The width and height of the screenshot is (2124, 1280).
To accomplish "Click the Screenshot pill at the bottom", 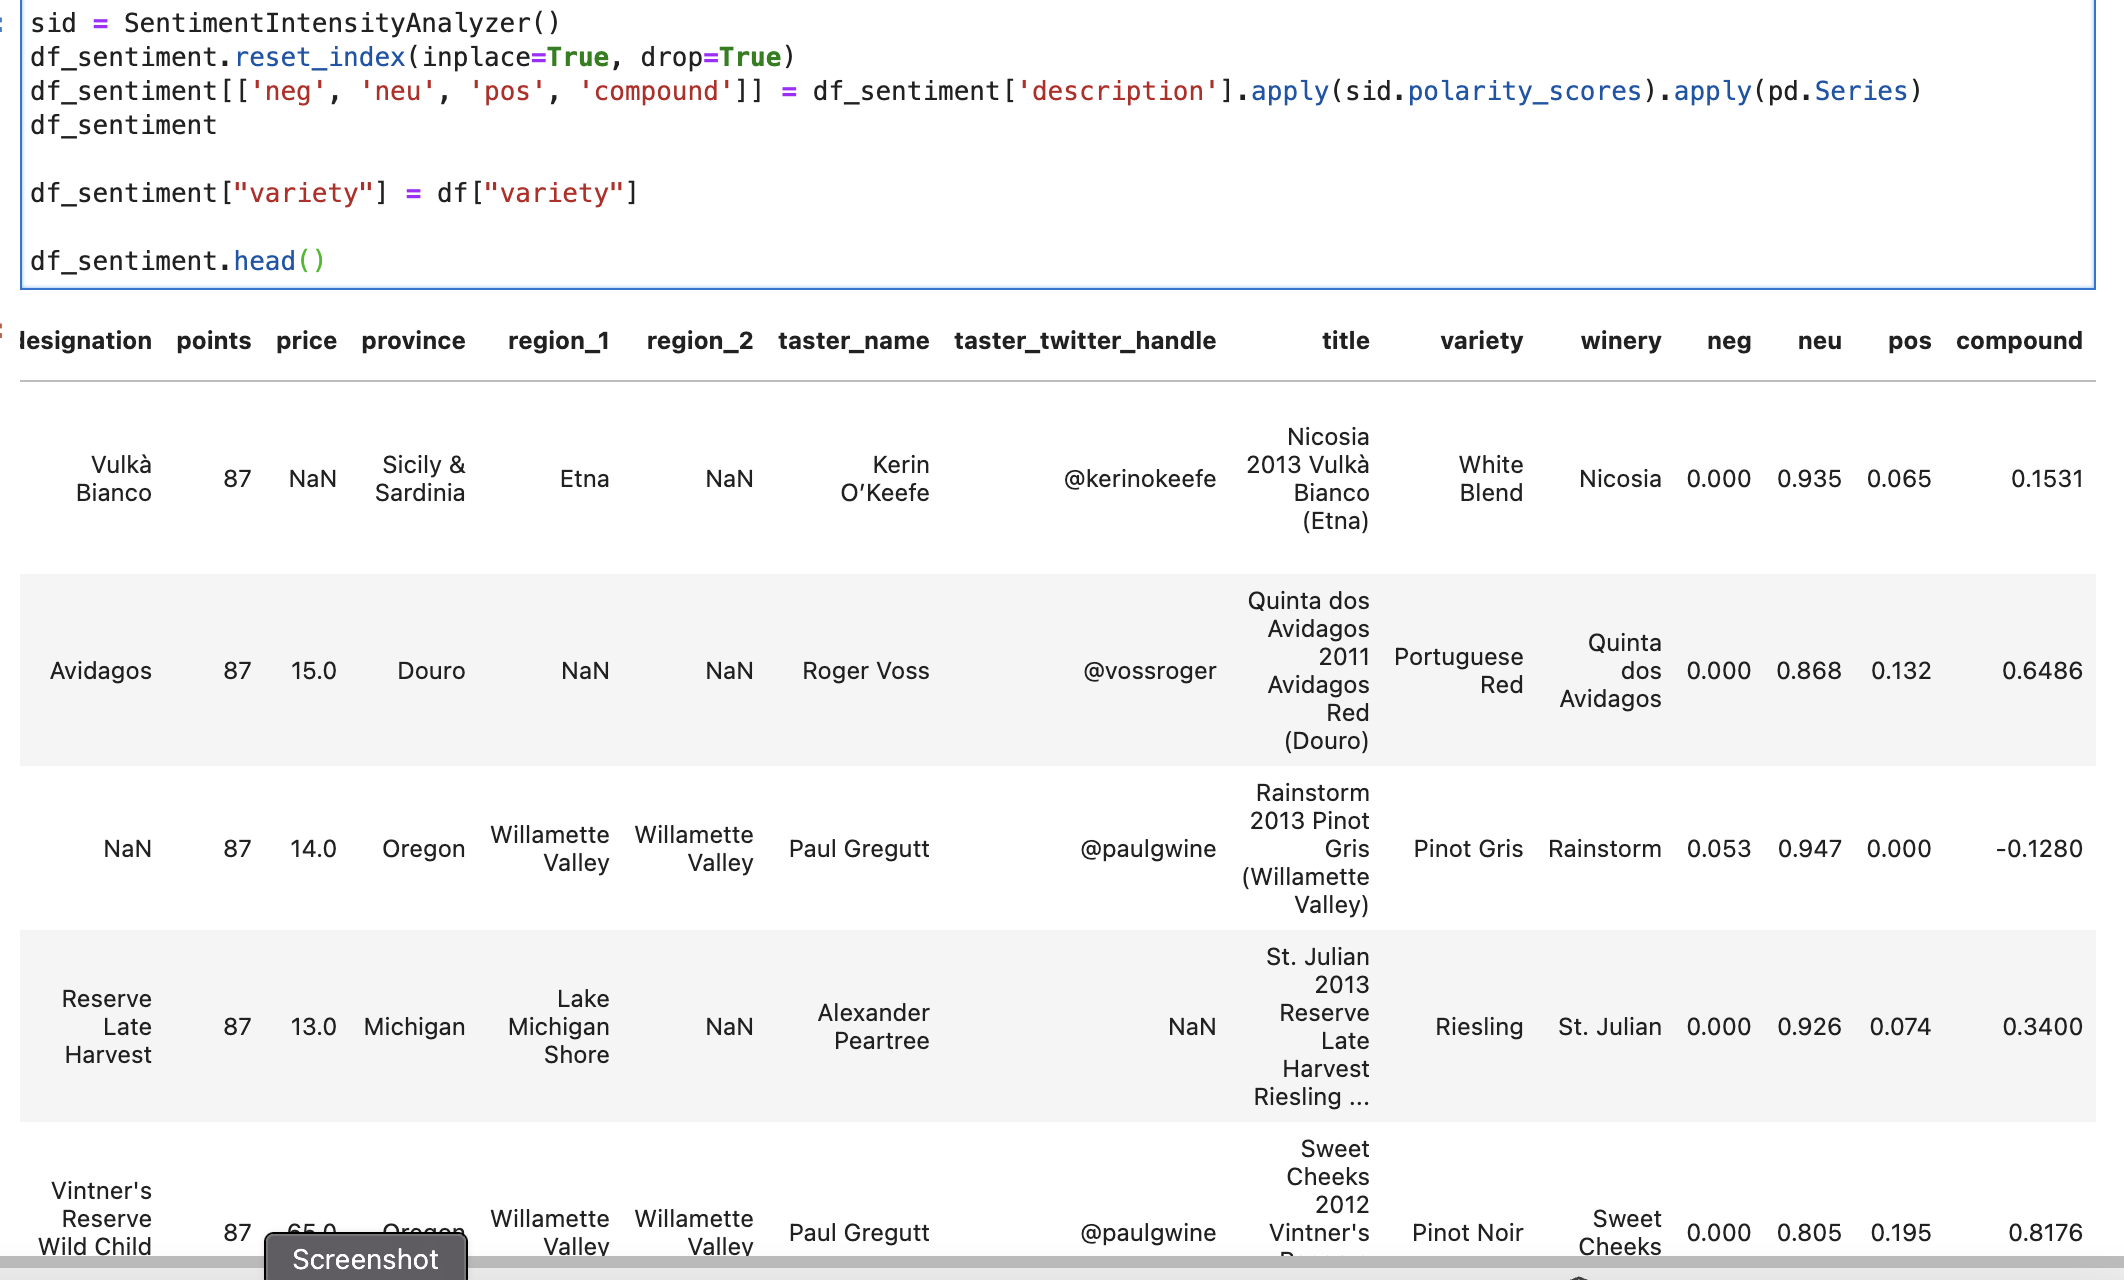I will pos(365,1258).
